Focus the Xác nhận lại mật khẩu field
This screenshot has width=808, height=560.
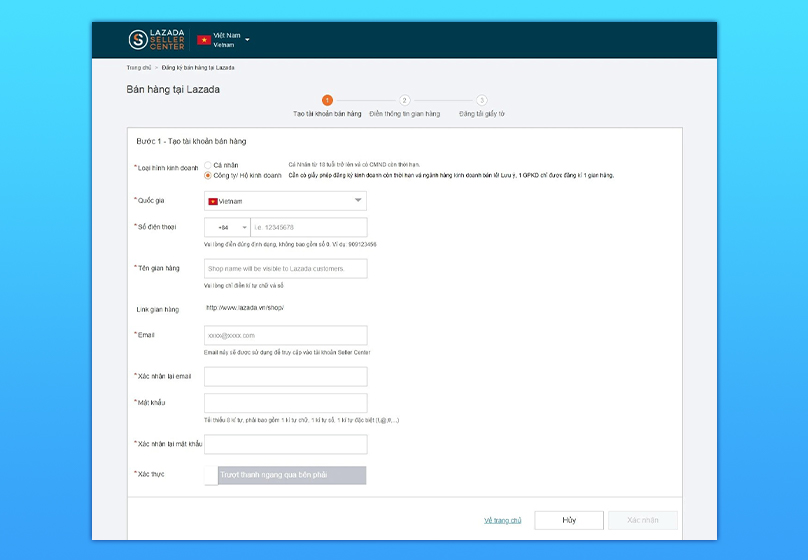click(x=285, y=444)
